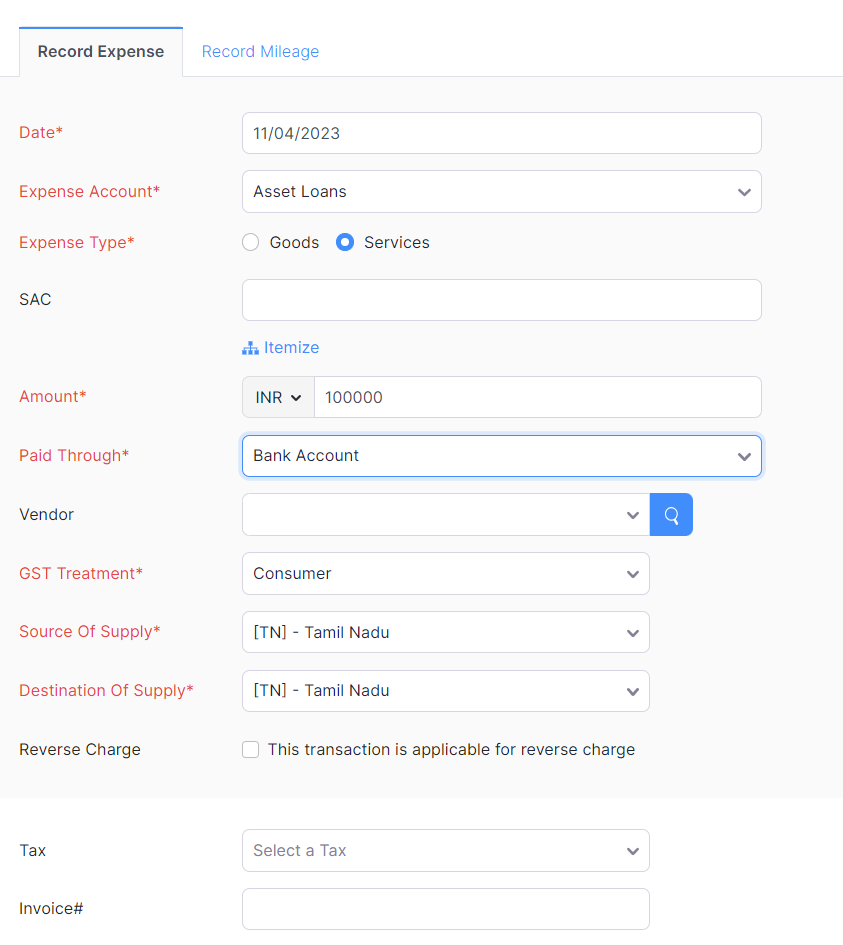Screen dimensions: 843x945
Task: Open the vendor search lookup
Action: (671, 514)
